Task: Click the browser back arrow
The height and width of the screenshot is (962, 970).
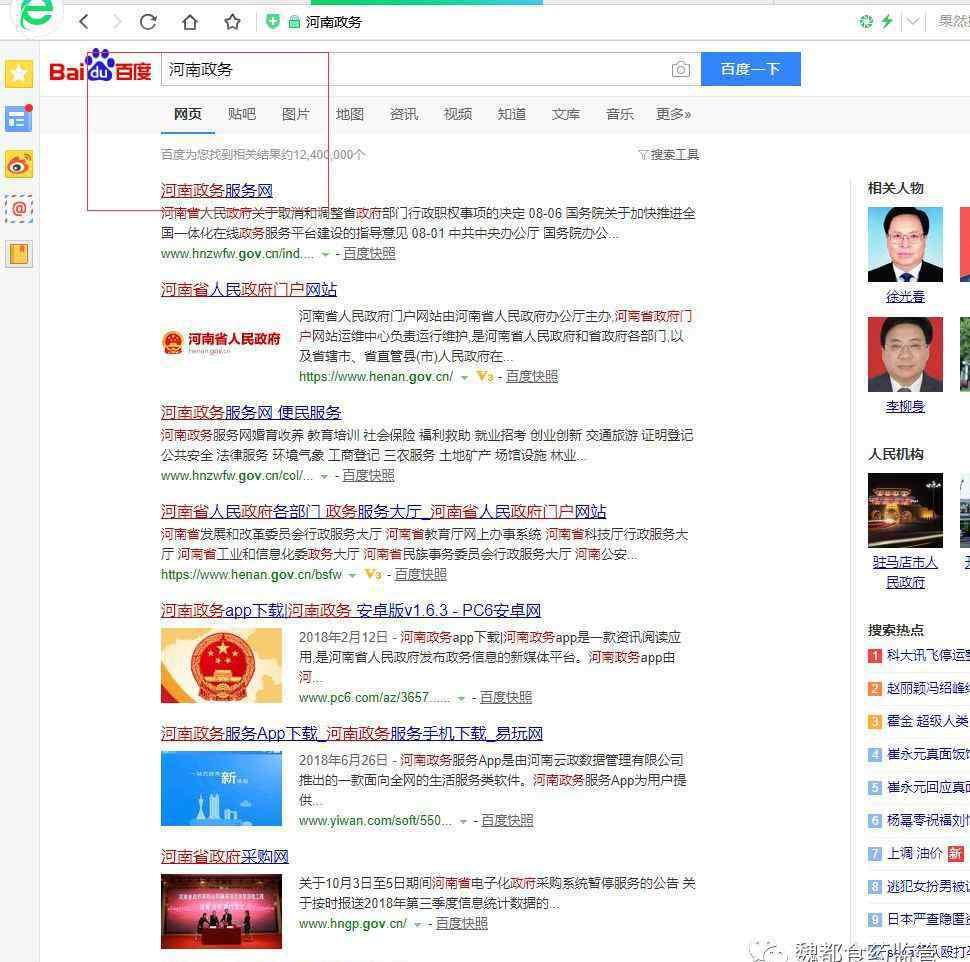Action: (x=84, y=22)
